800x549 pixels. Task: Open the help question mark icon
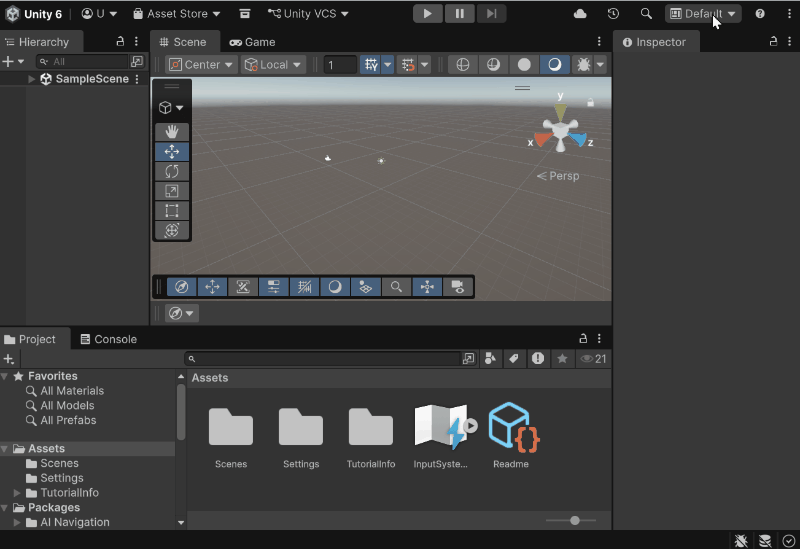point(760,14)
